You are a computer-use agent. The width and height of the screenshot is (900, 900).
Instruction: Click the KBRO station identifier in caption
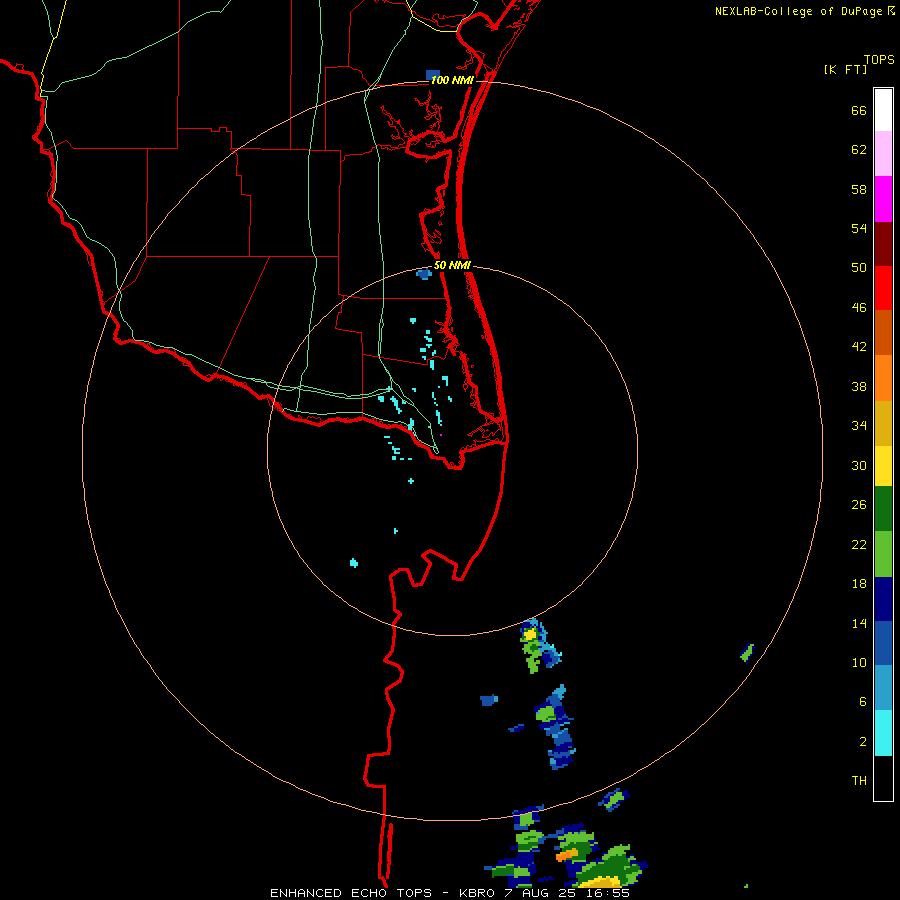[x=478, y=893]
